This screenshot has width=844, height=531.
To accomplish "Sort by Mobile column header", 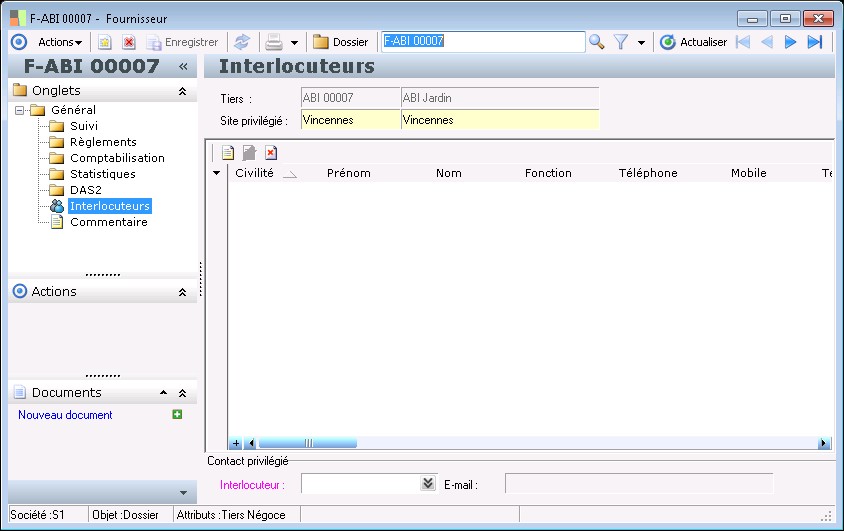I will point(749,173).
